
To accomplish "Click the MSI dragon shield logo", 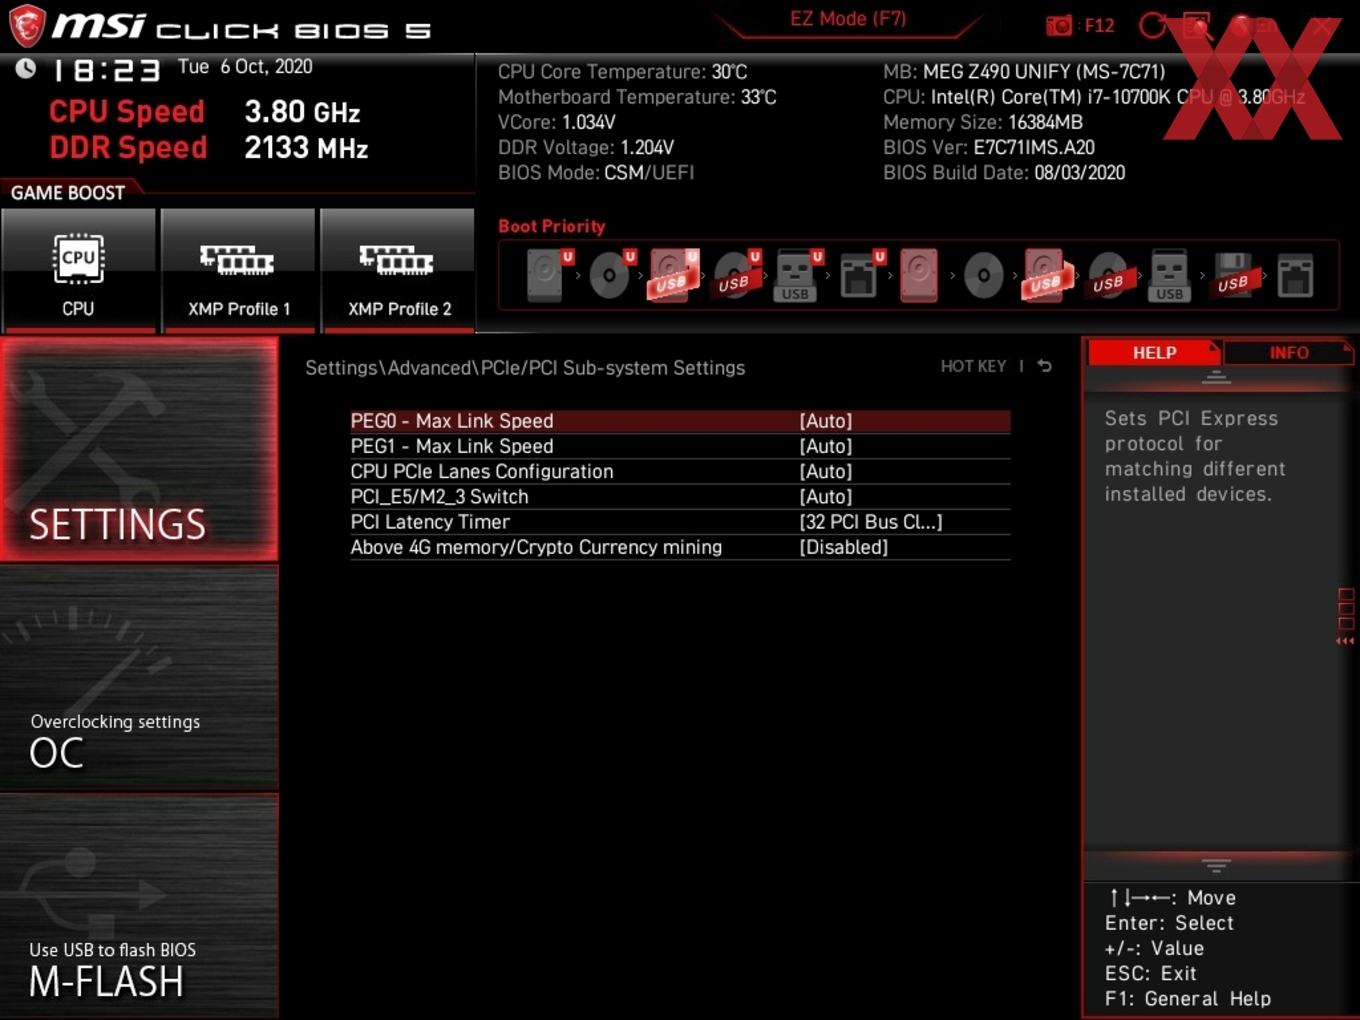I will pos(27,25).
